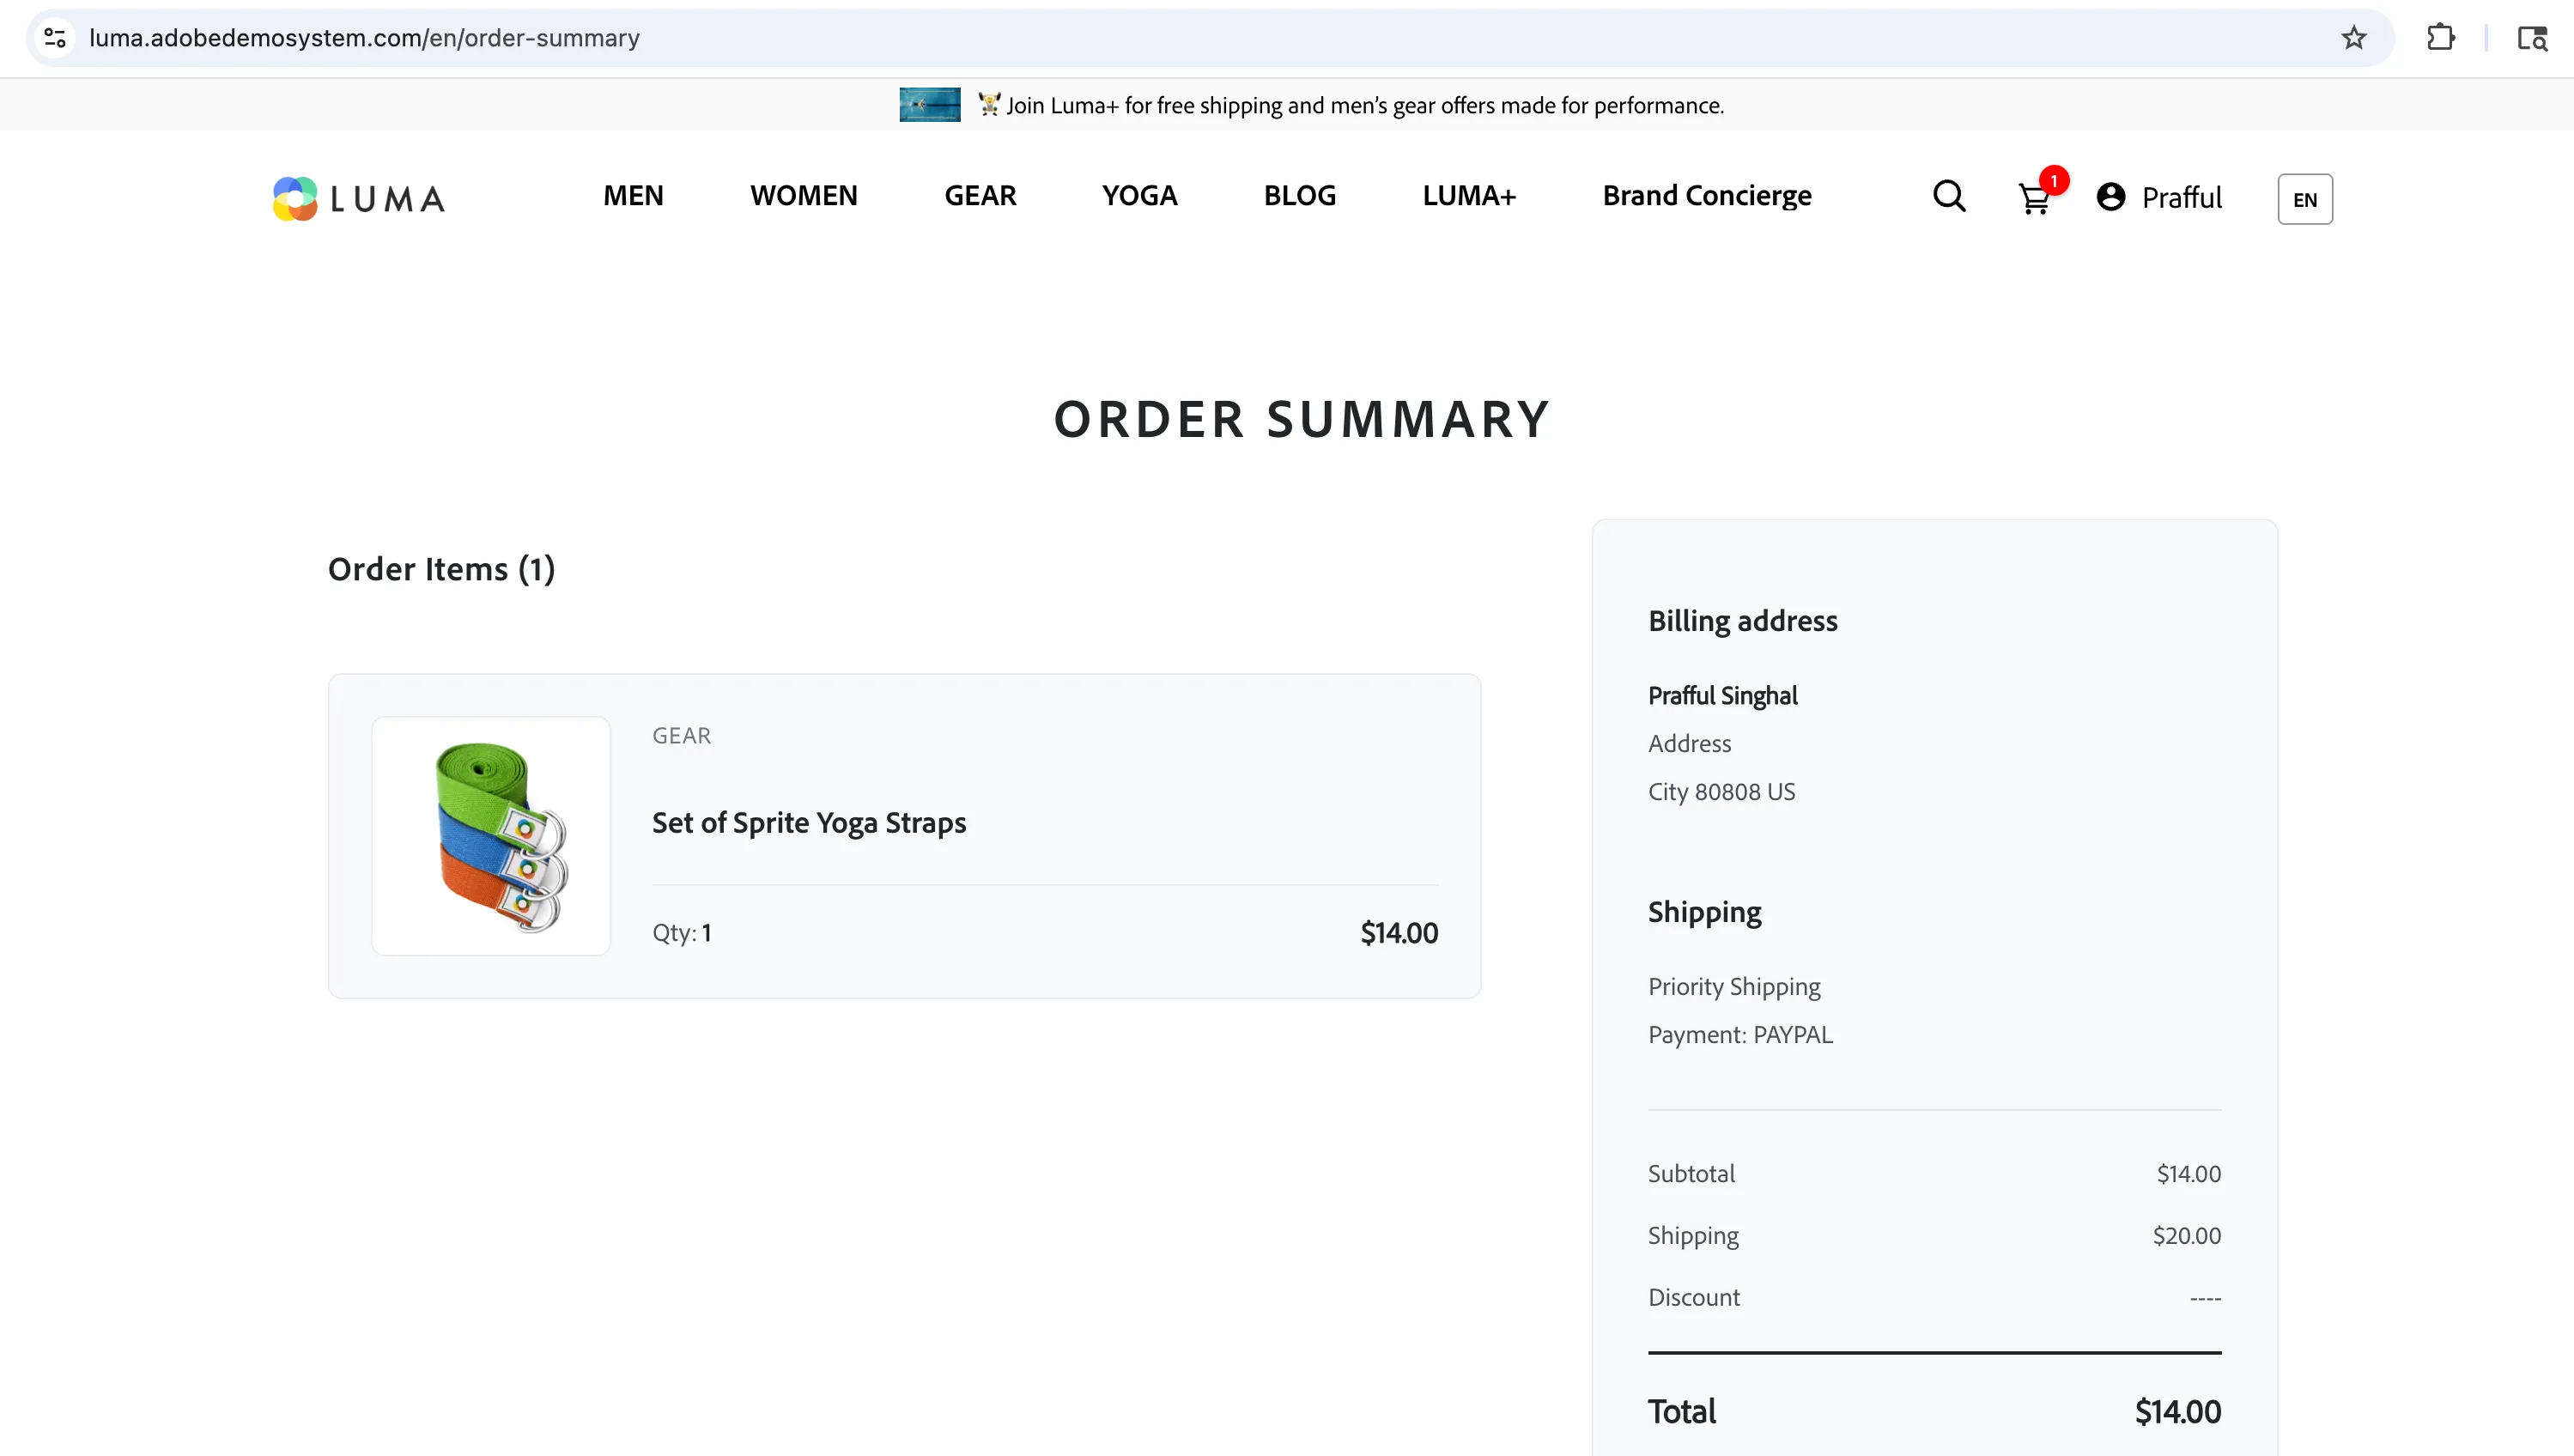Click the Order Items (1) heading
The height and width of the screenshot is (1456, 2574).
441,569
